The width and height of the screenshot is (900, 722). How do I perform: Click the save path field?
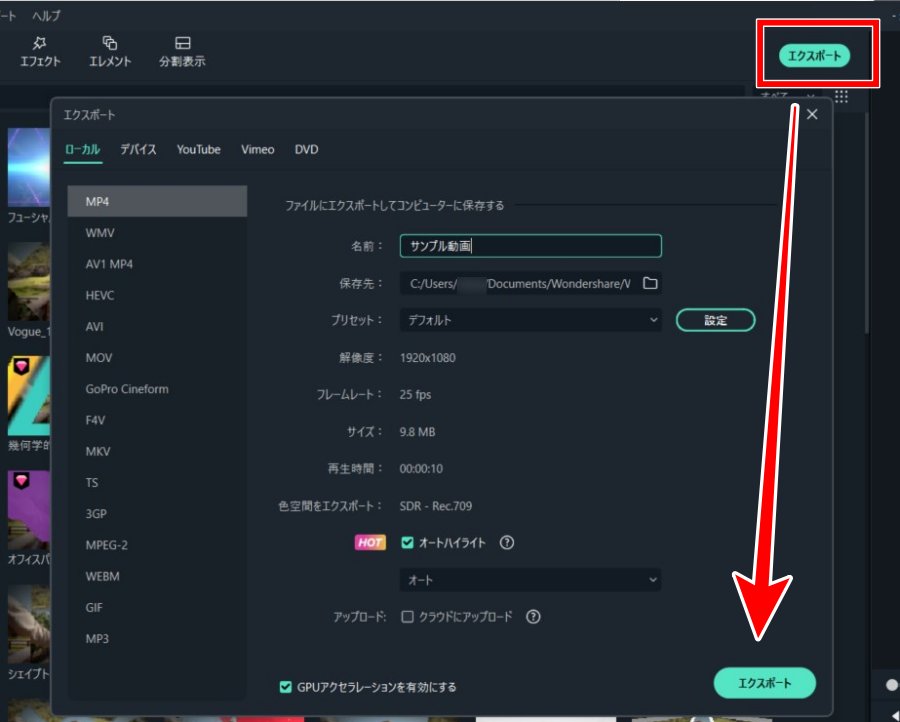520,284
